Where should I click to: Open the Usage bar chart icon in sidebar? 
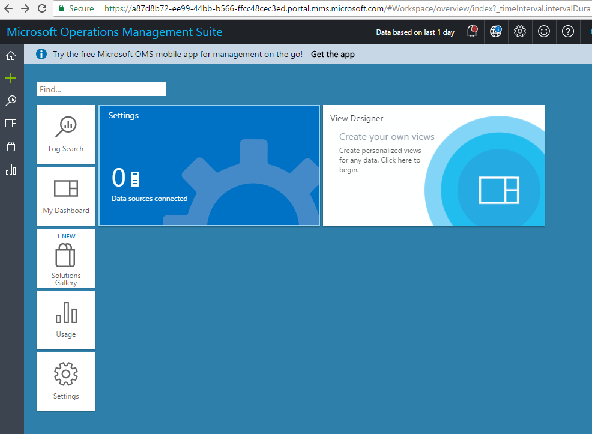(11, 170)
